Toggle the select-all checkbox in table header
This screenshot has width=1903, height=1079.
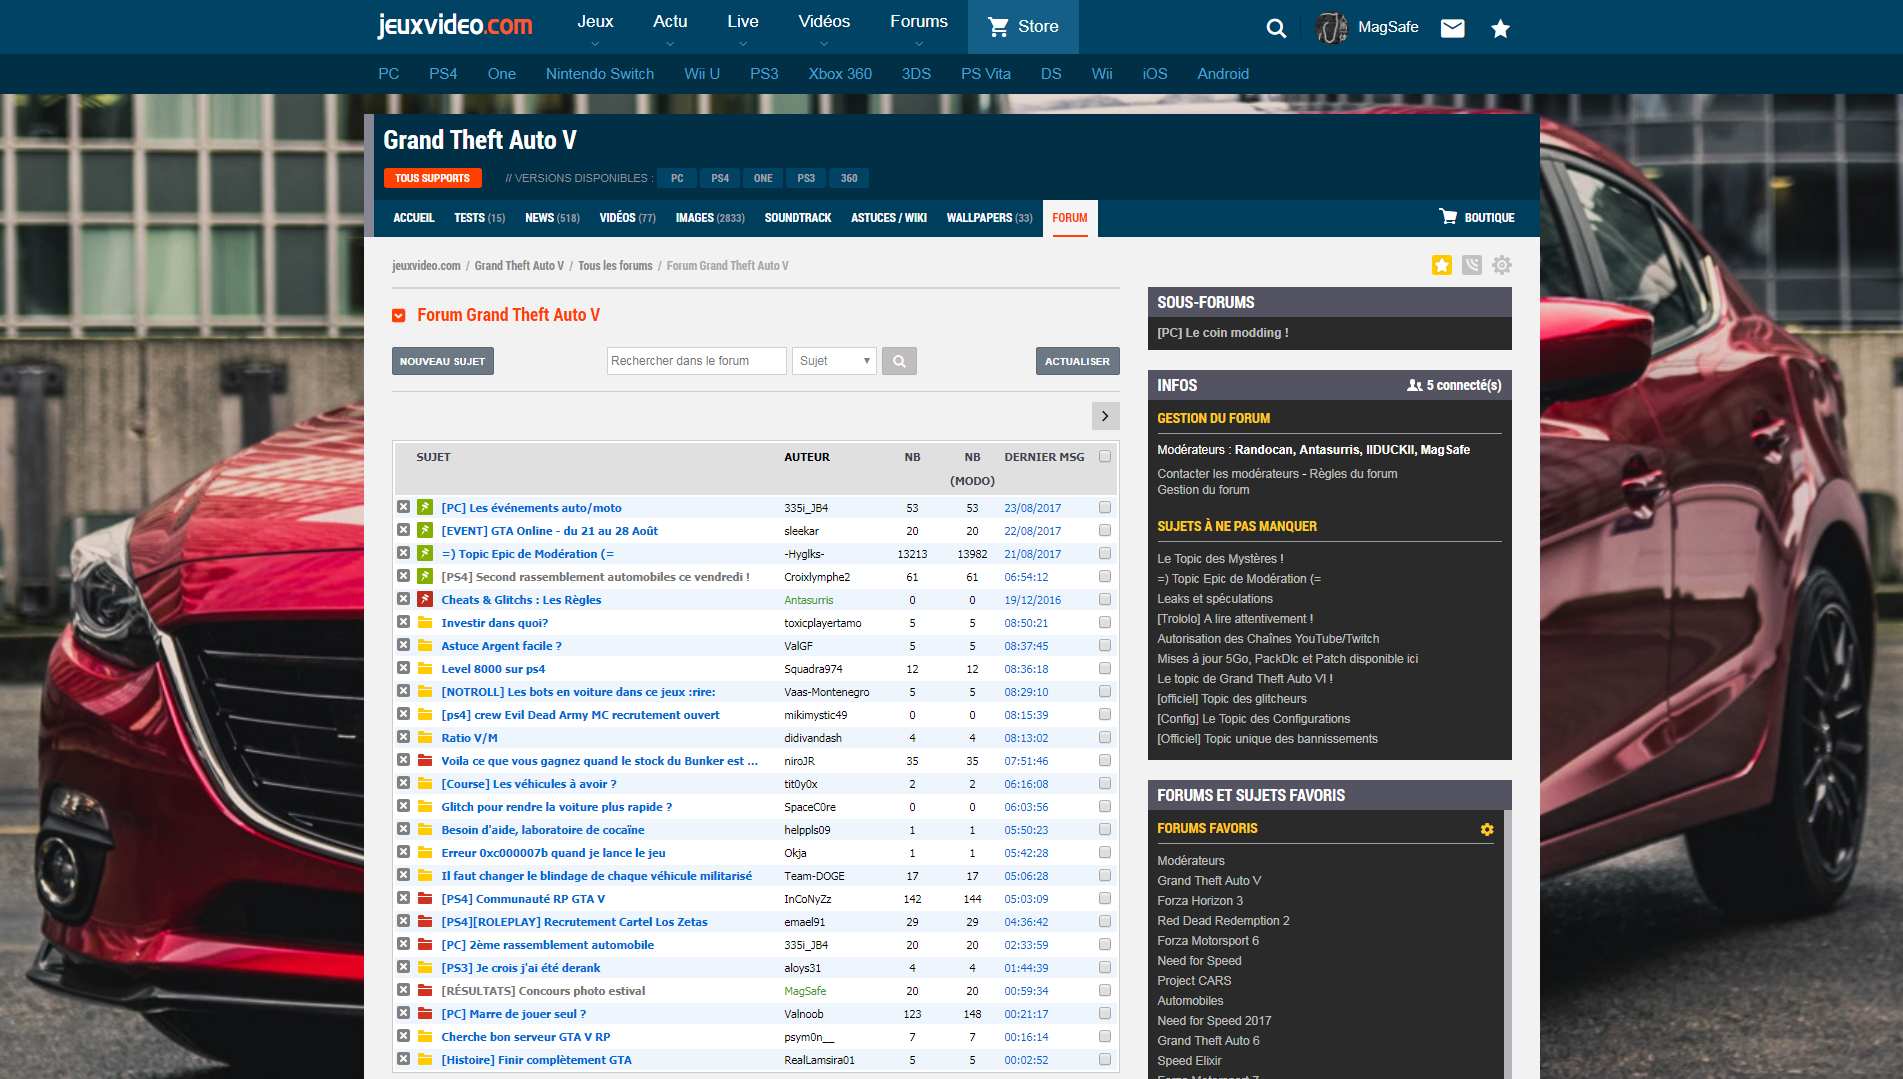click(1105, 456)
